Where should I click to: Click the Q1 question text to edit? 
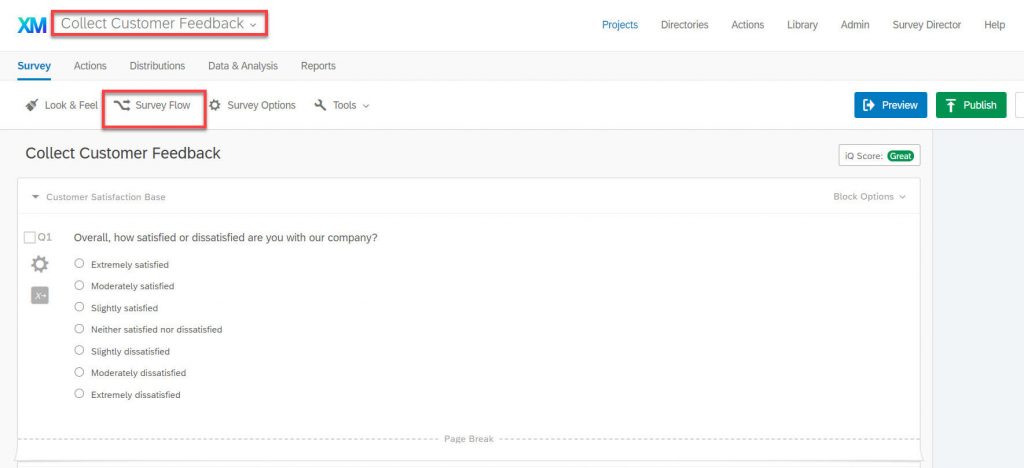point(225,238)
